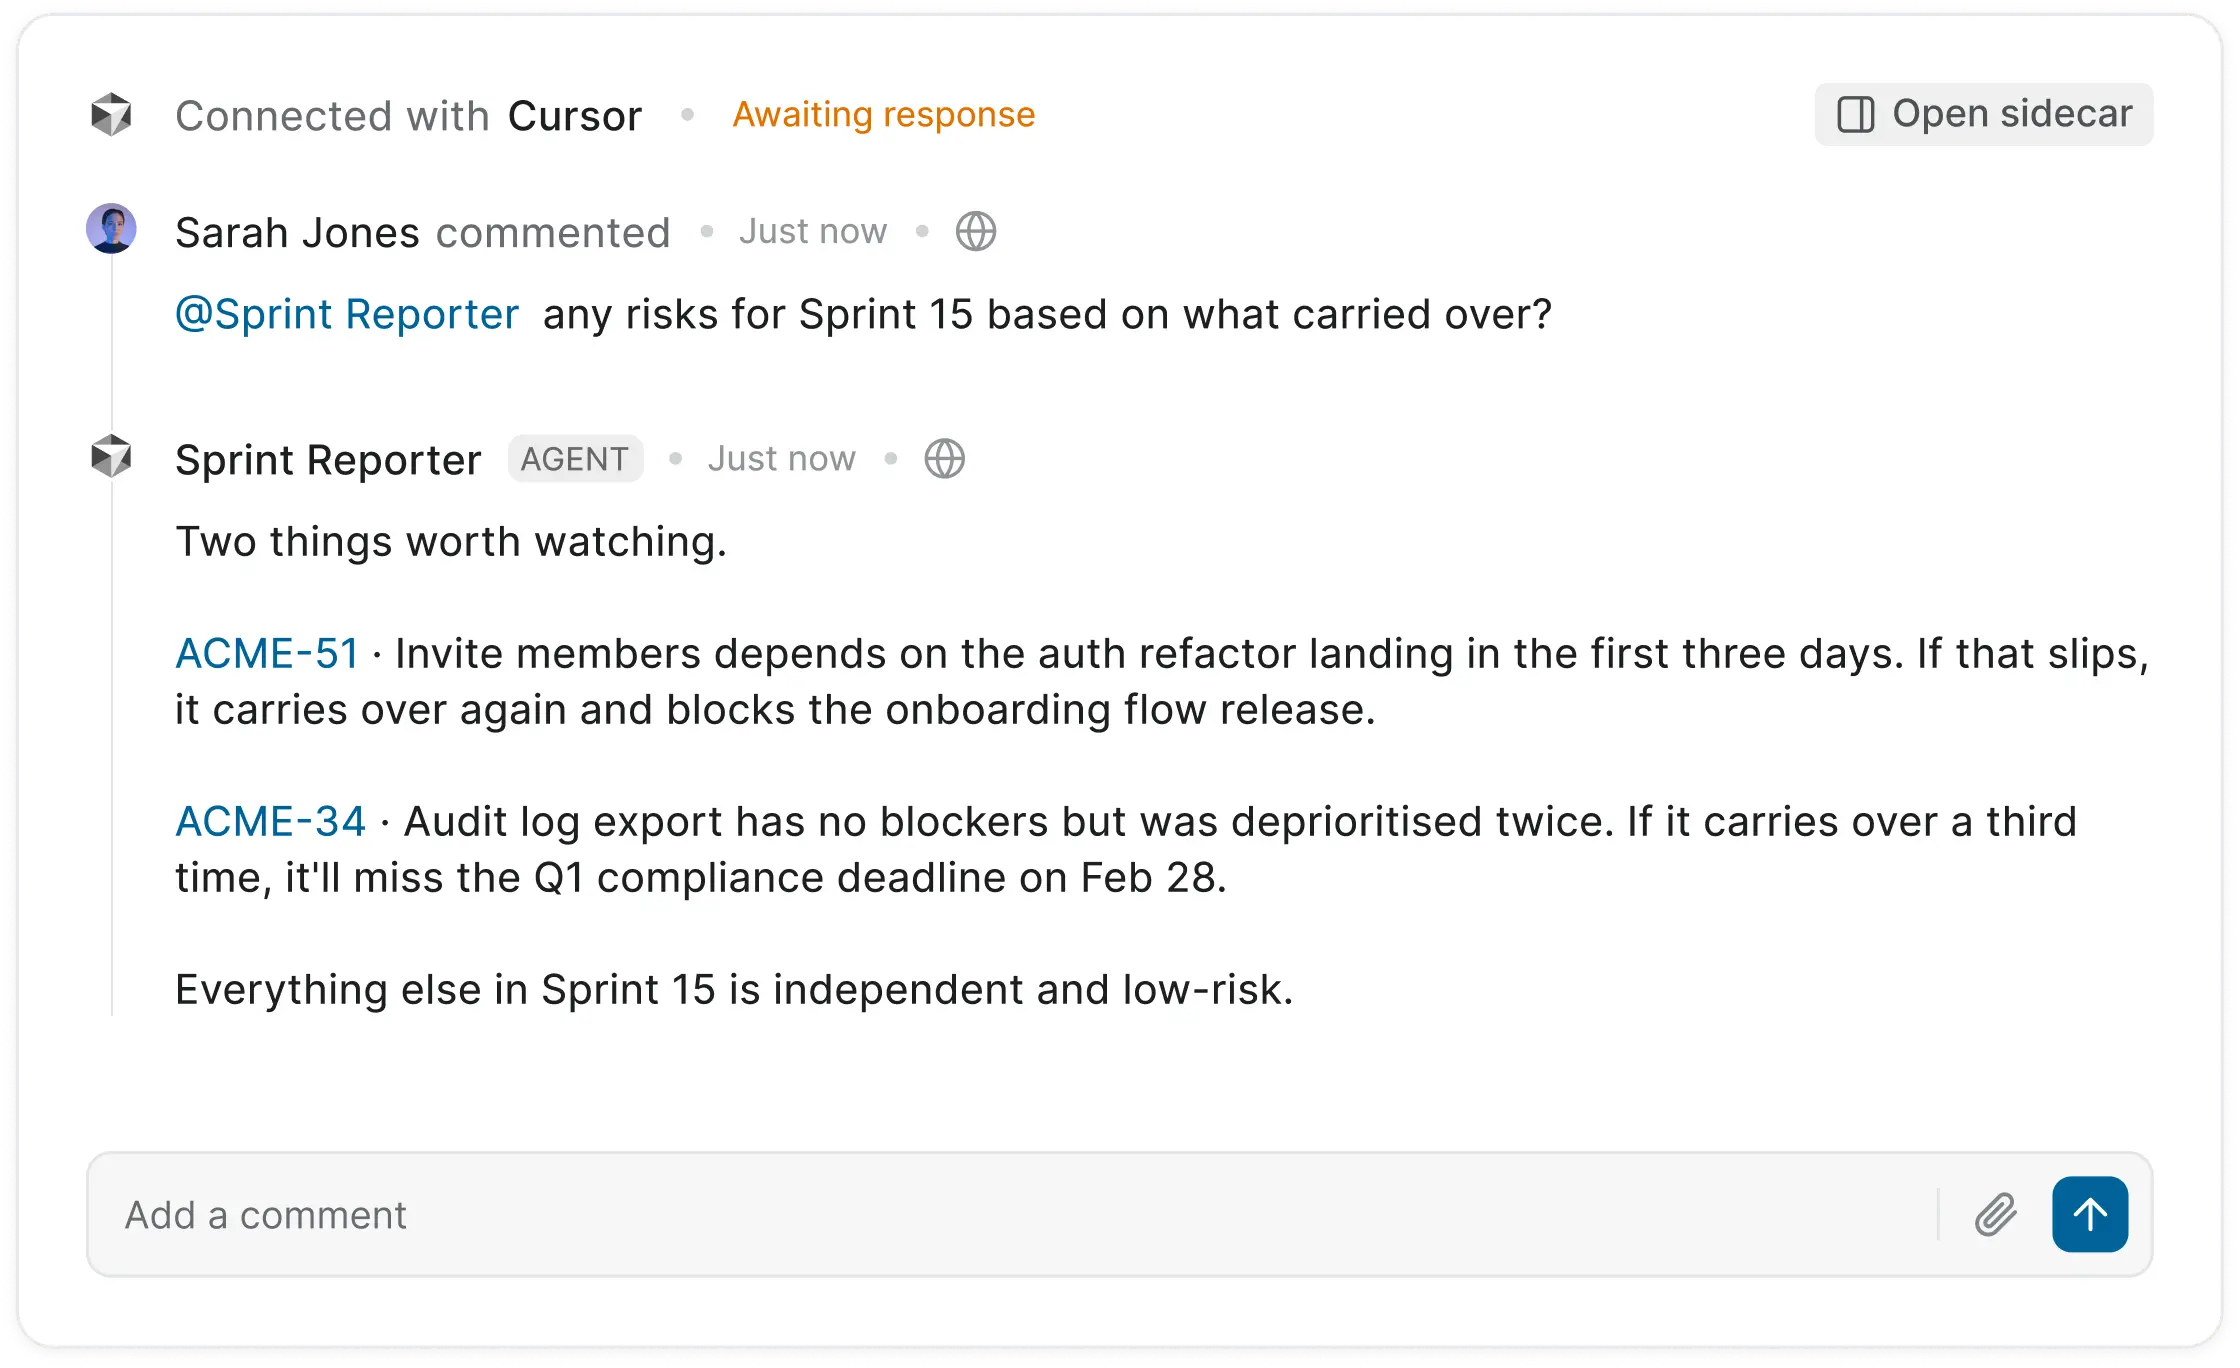Click the @Sprint Reporter mention
This screenshot has height=1368, width=2240.
coord(346,313)
